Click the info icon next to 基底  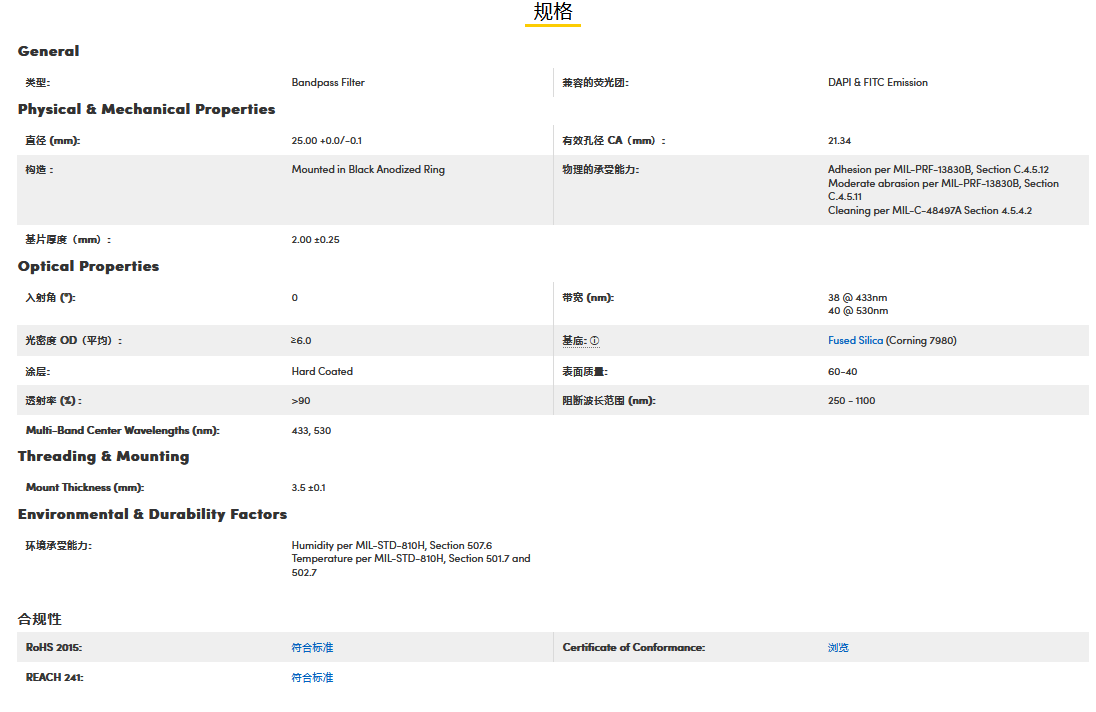coord(594,341)
